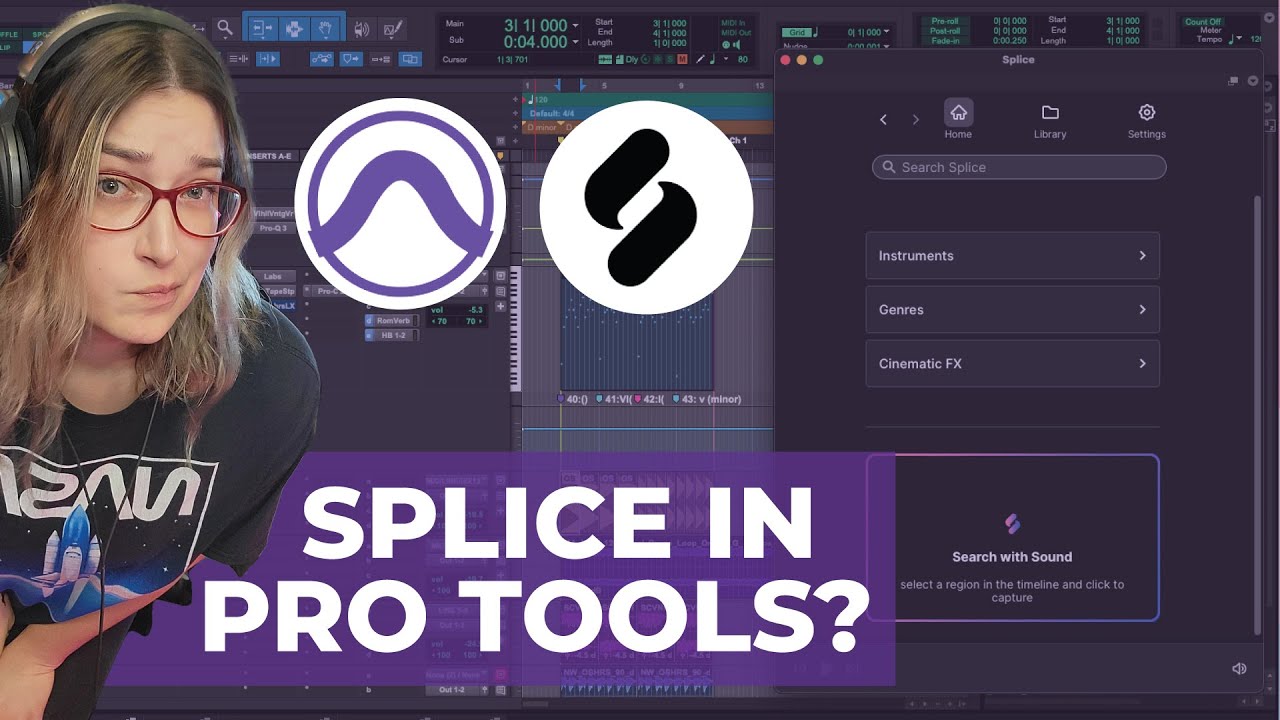1280x720 pixels.
Task: Click the HB 1-2 send slot
Action: point(392,335)
